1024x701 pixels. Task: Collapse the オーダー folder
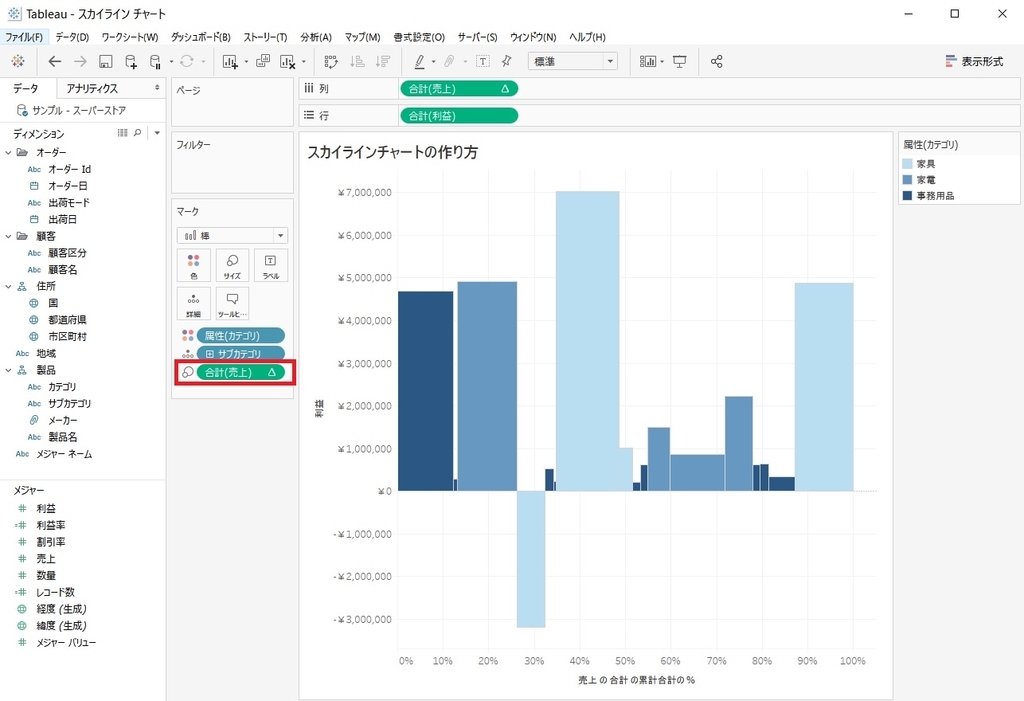click(x=8, y=152)
